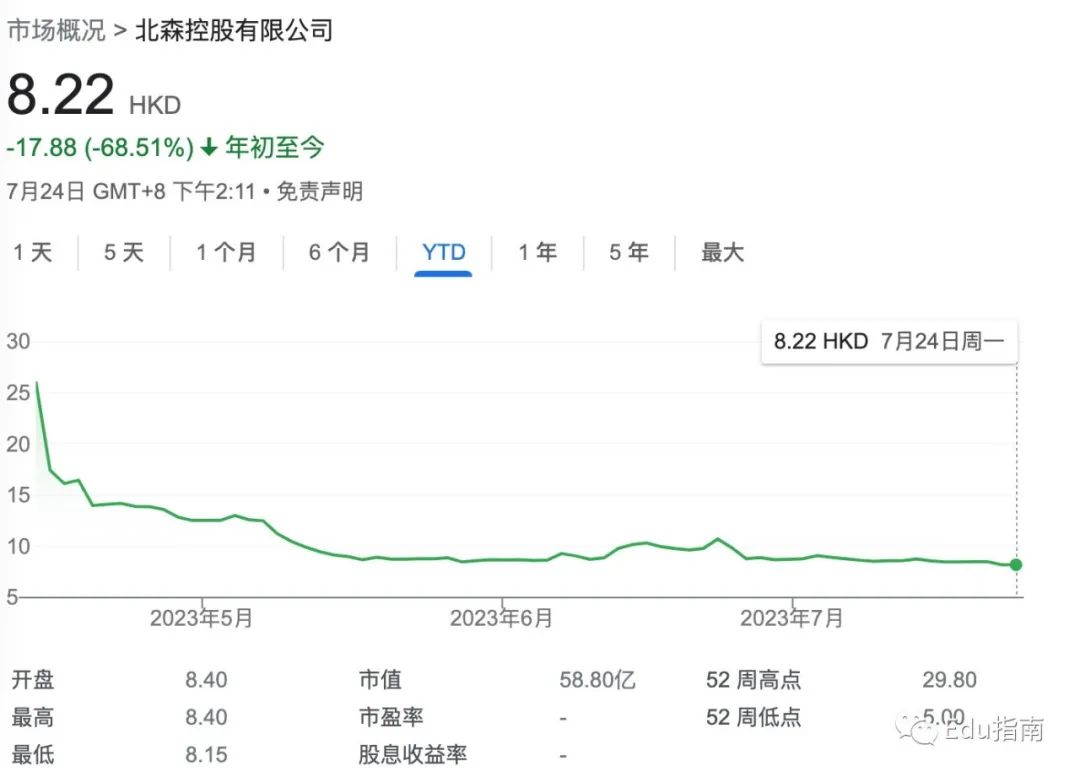Click the 最高 label
This screenshot has height=777, width=1080.
tap(32, 717)
